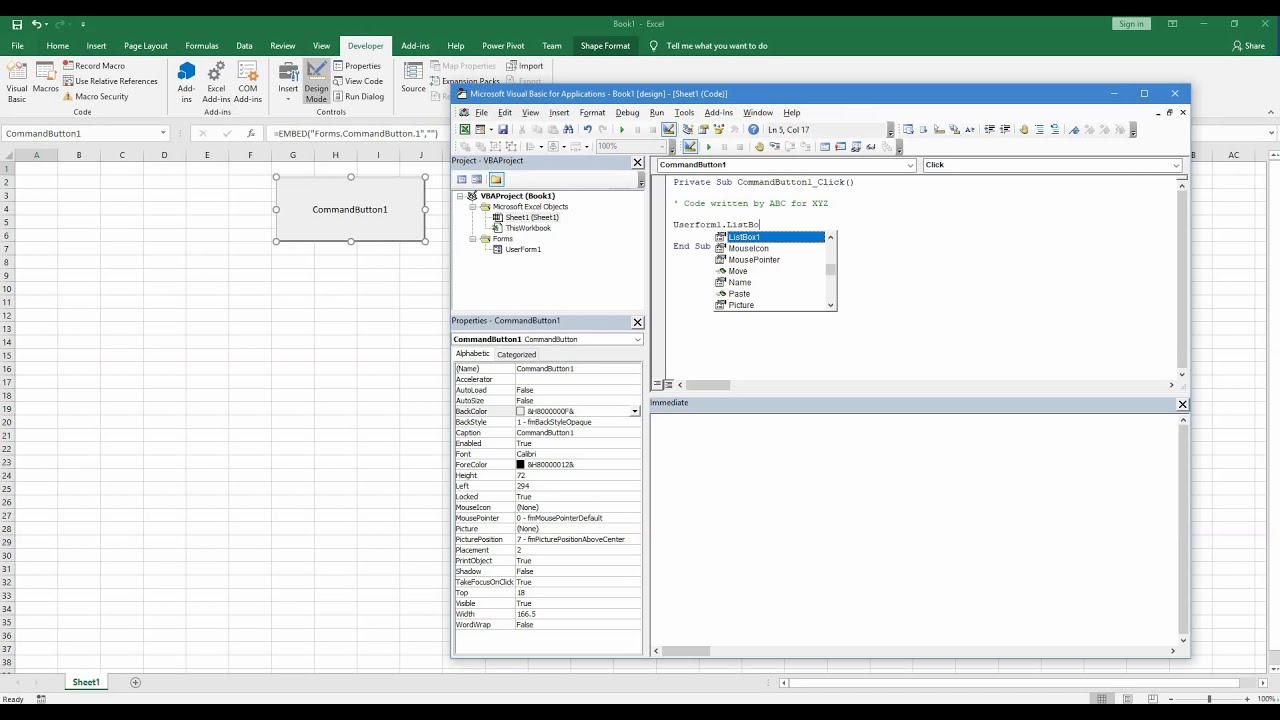
Task: Toggle Use Relative References
Action: (x=109, y=81)
